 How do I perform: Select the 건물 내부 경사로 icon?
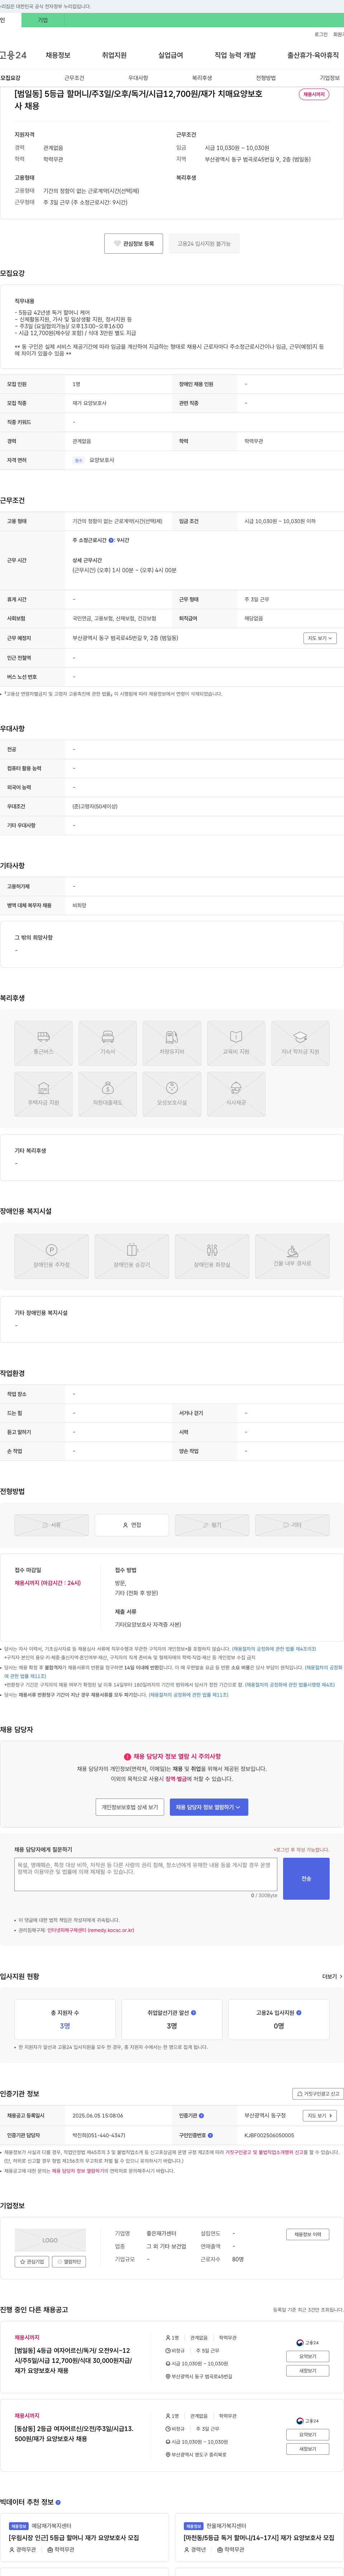point(292,1256)
